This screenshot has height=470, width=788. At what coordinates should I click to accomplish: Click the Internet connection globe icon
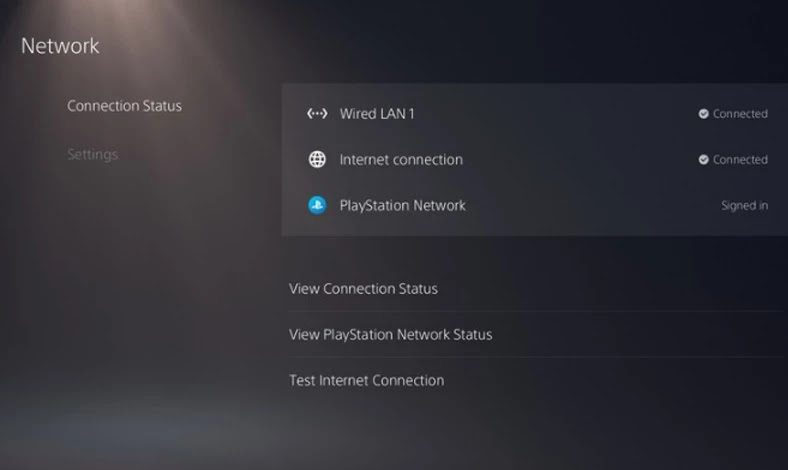317,159
